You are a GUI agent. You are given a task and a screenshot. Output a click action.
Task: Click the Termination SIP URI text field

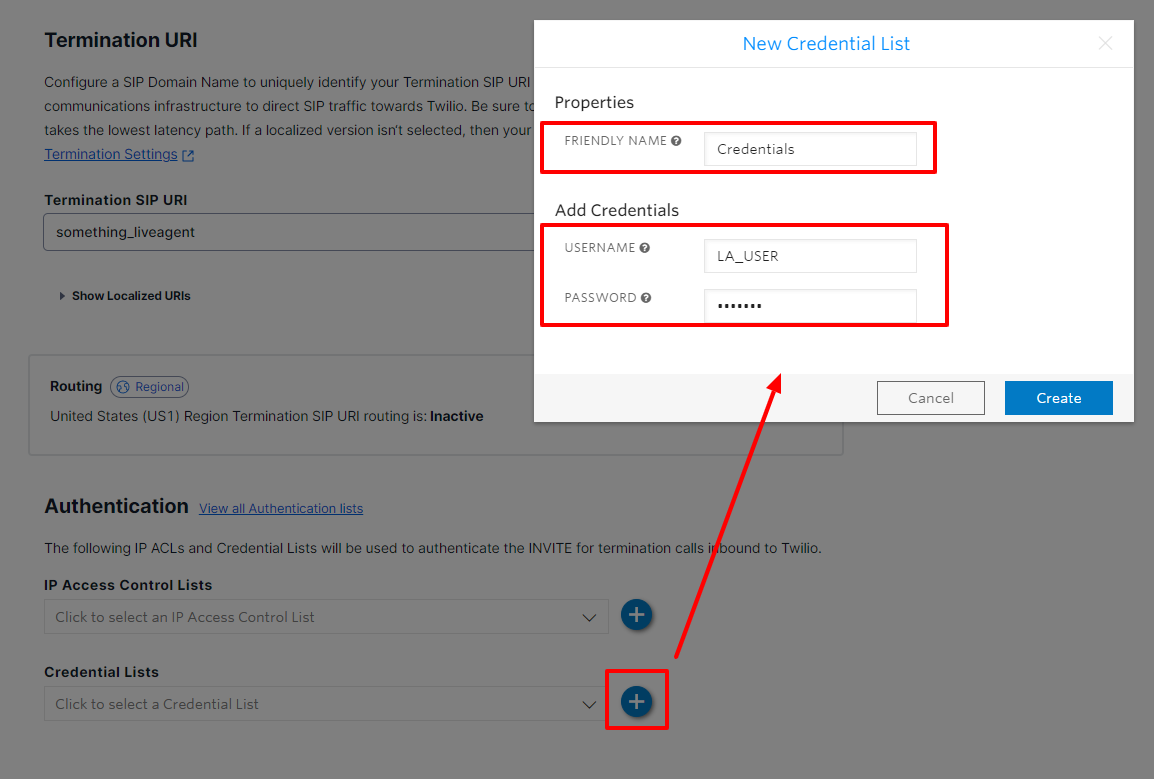point(290,232)
